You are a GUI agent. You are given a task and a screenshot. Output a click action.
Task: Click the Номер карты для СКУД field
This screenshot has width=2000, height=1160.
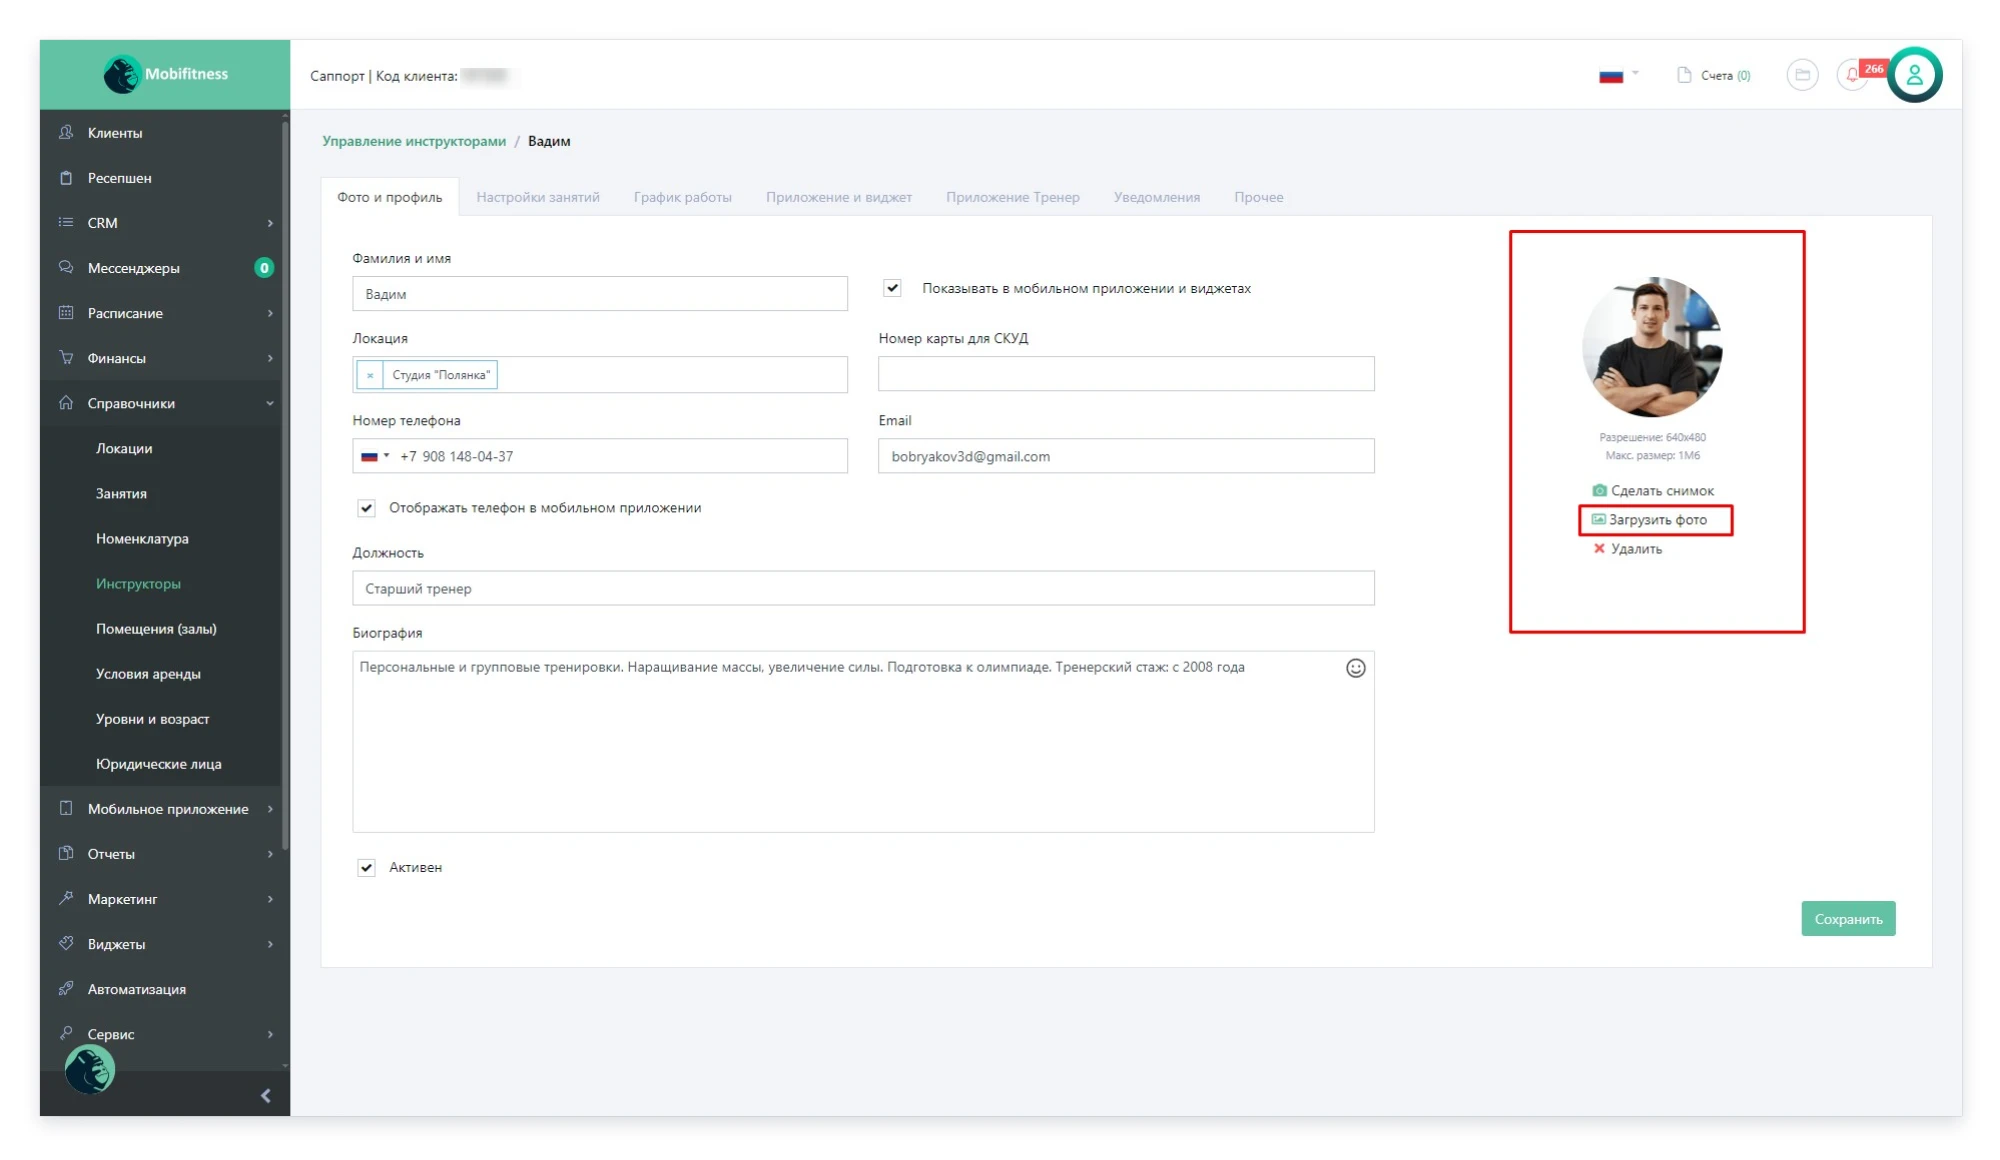coord(1126,374)
